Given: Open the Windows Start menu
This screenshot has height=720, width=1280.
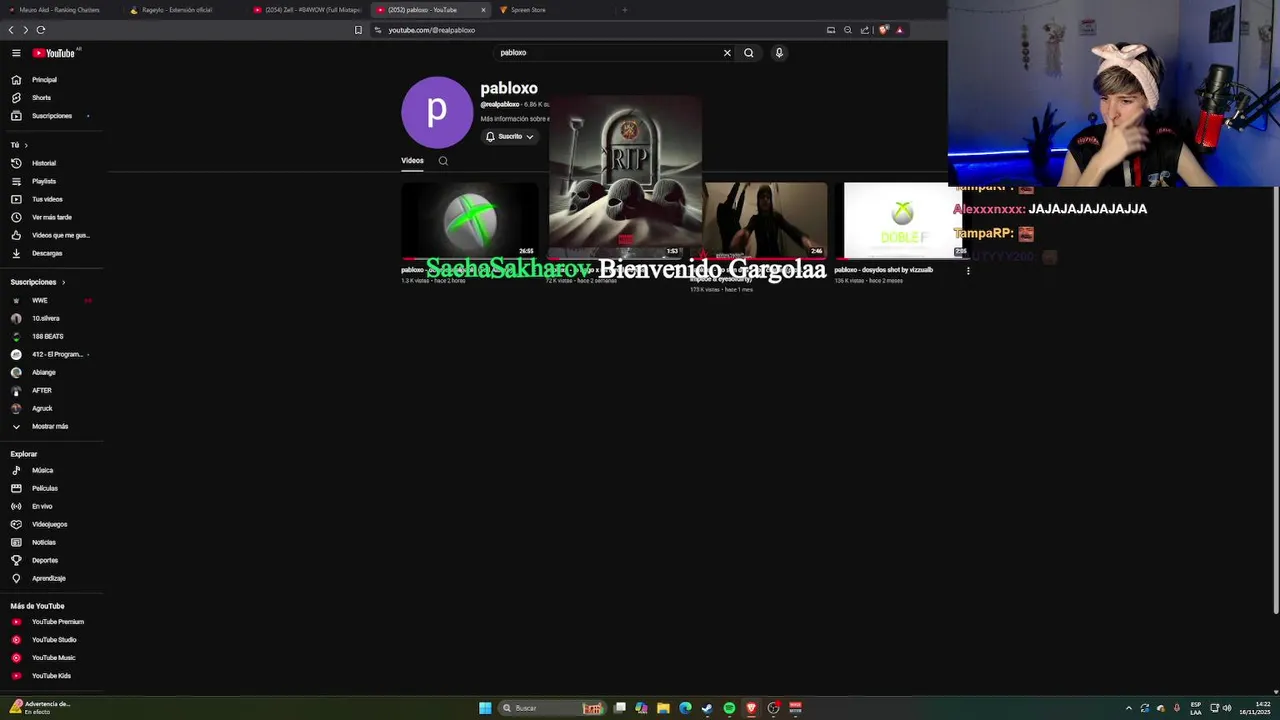Looking at the screenshot, I should point(485,708).
